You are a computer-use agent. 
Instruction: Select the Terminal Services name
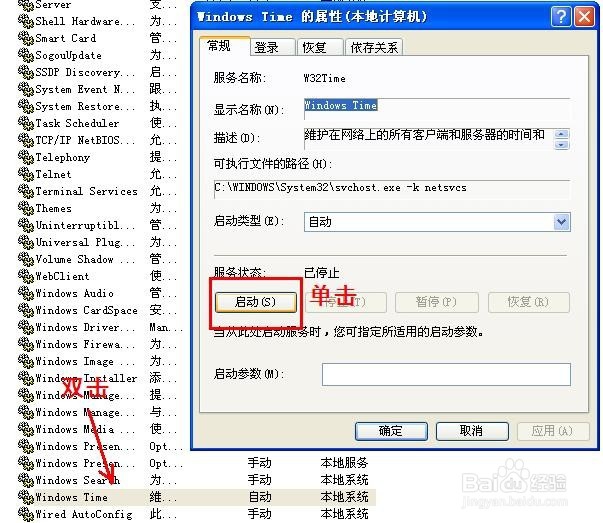point(87,192)
